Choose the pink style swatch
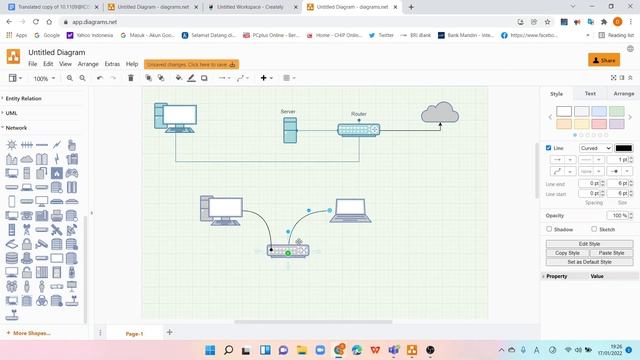640x360 pixels. (599, 124)
